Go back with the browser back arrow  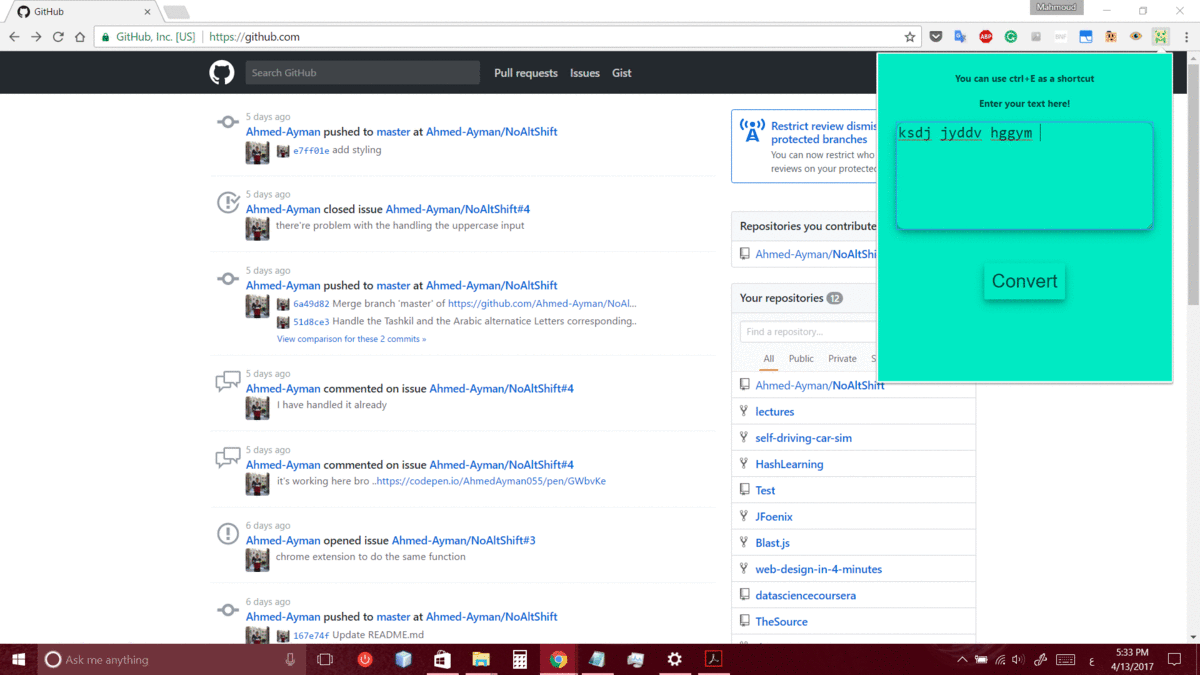coord(14,37)
